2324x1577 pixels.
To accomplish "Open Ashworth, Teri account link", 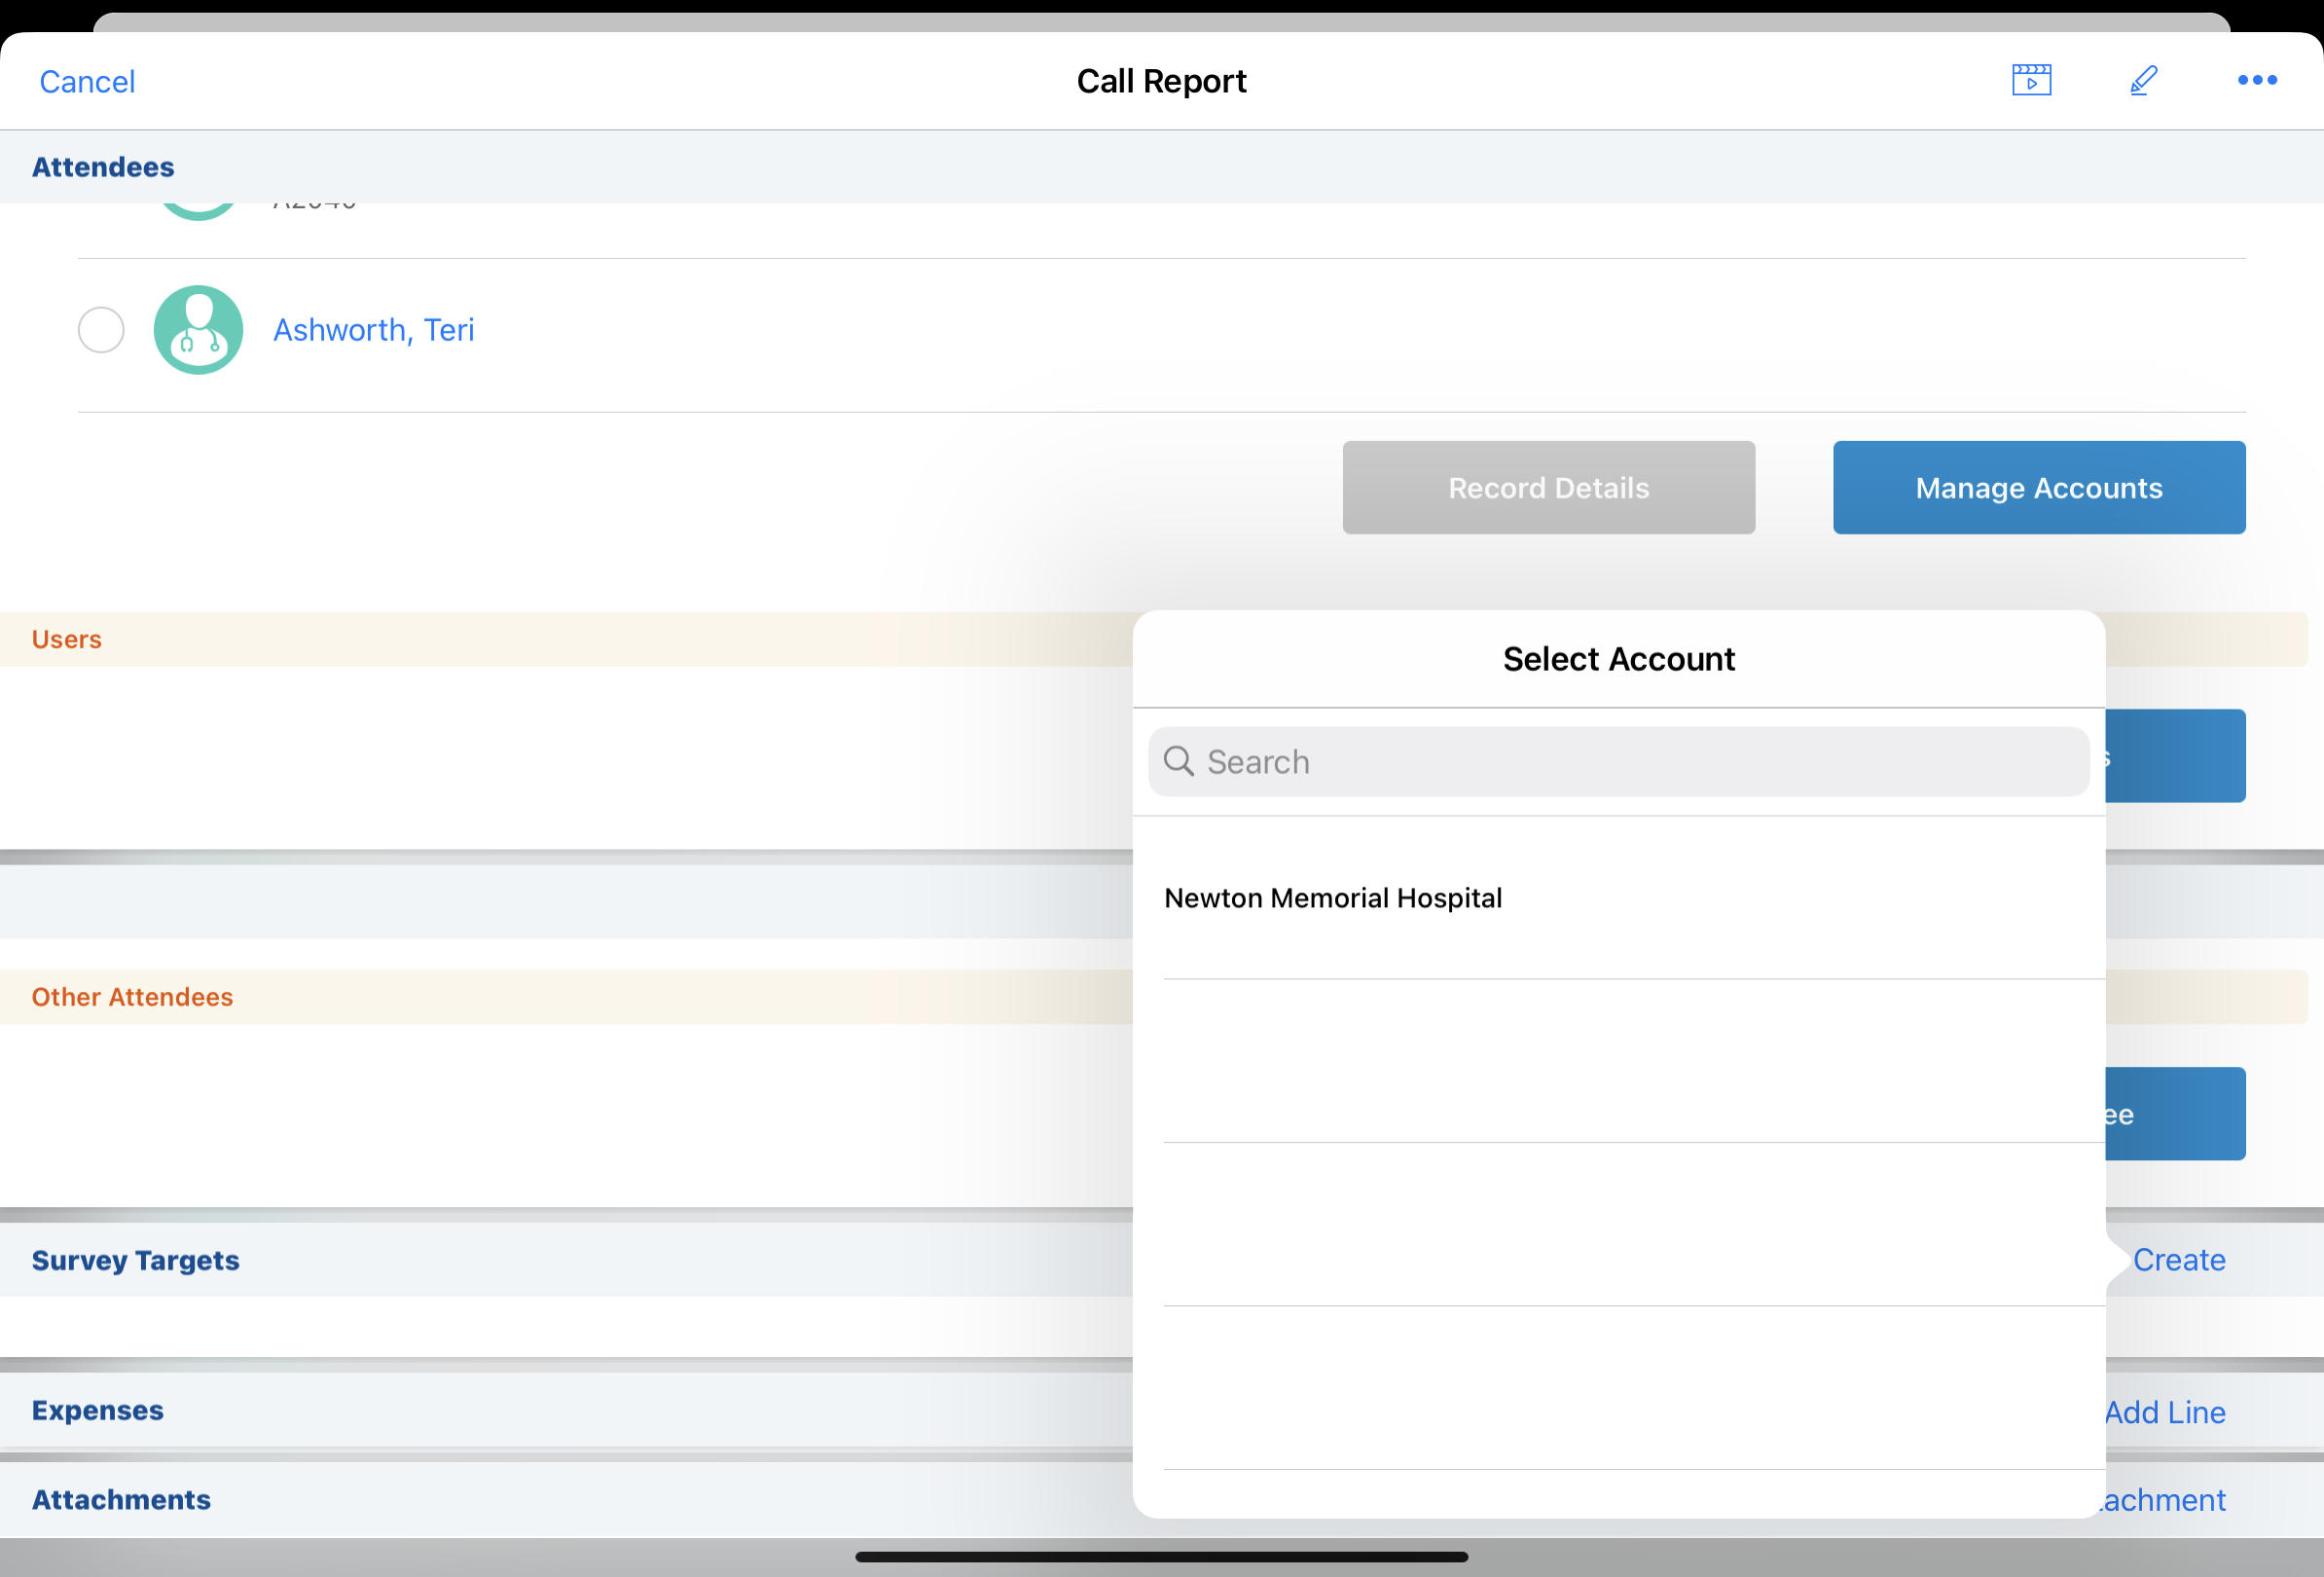I will click(x=373, y=330).
